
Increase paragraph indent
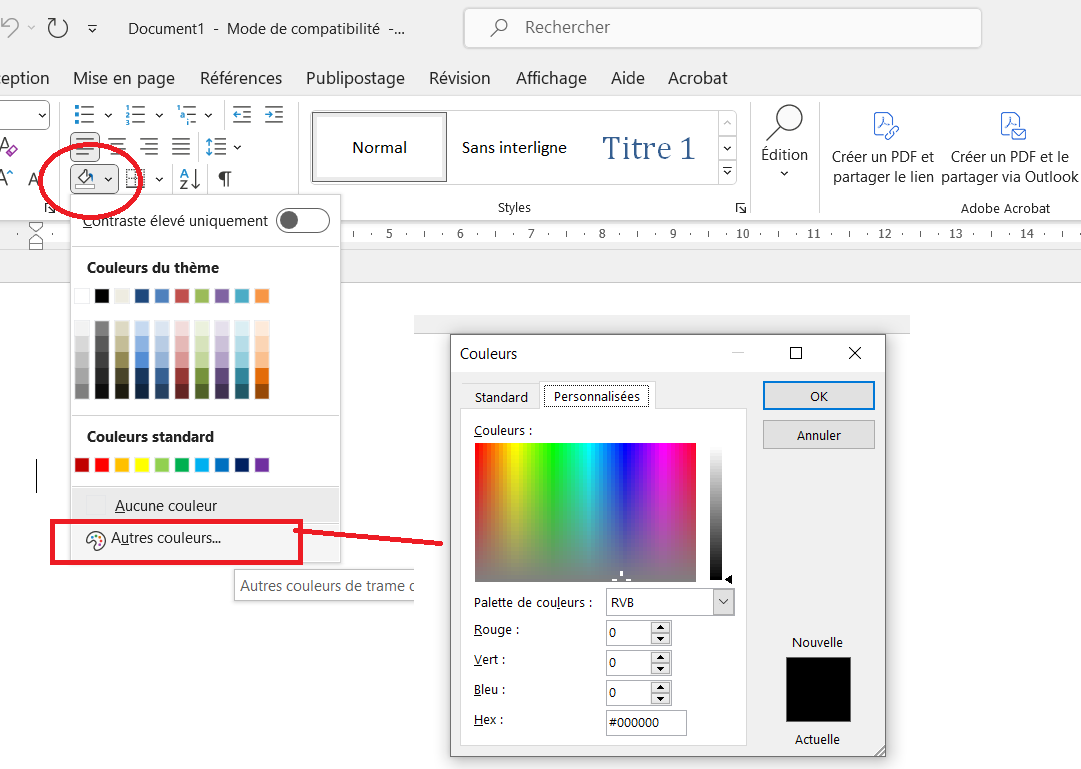coord(274,115)
